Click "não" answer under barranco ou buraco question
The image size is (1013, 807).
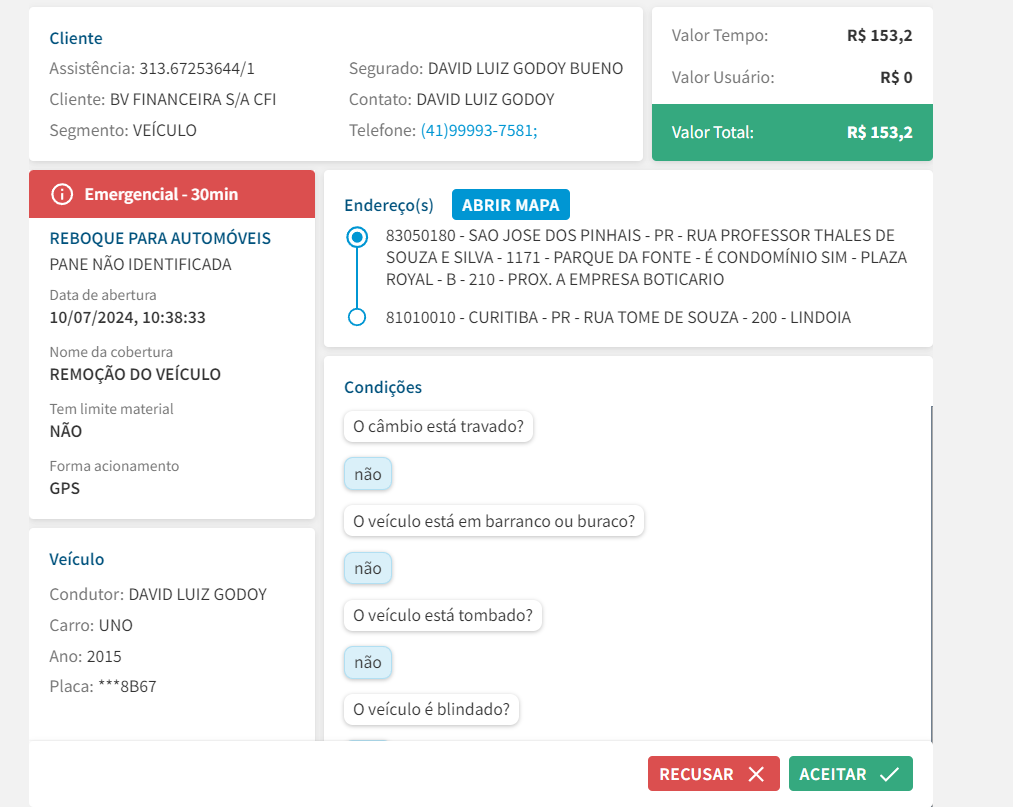pyautogui.click(x=368, y=568)
